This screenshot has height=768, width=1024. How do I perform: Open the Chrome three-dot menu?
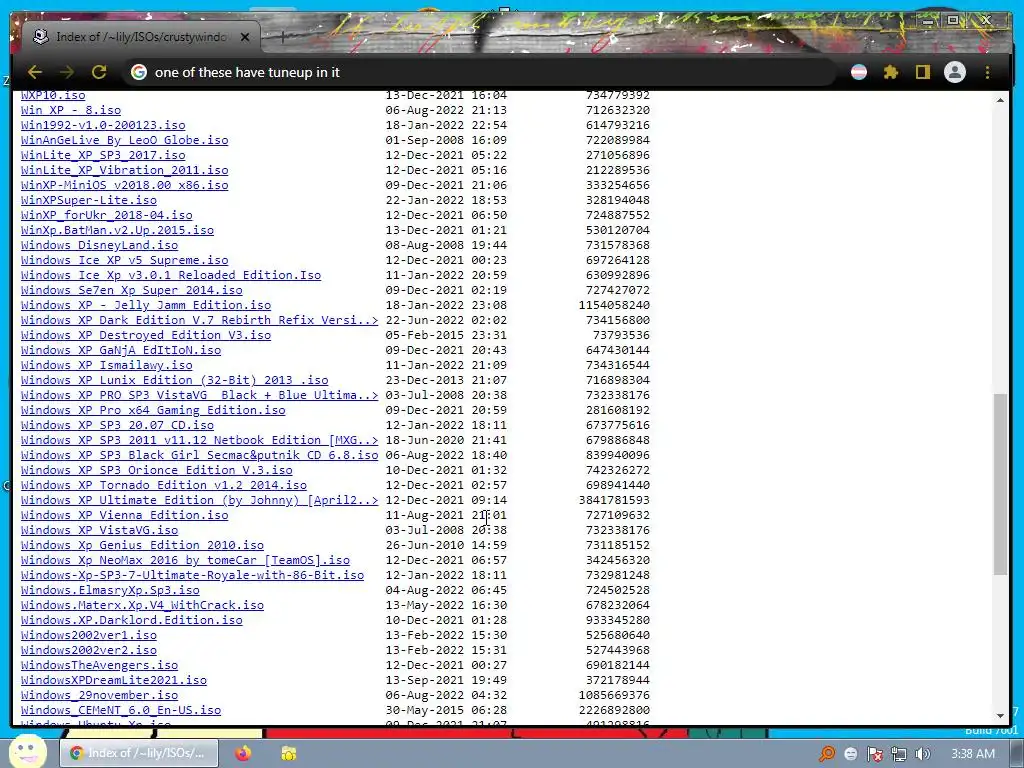click(x=987, y=72)
